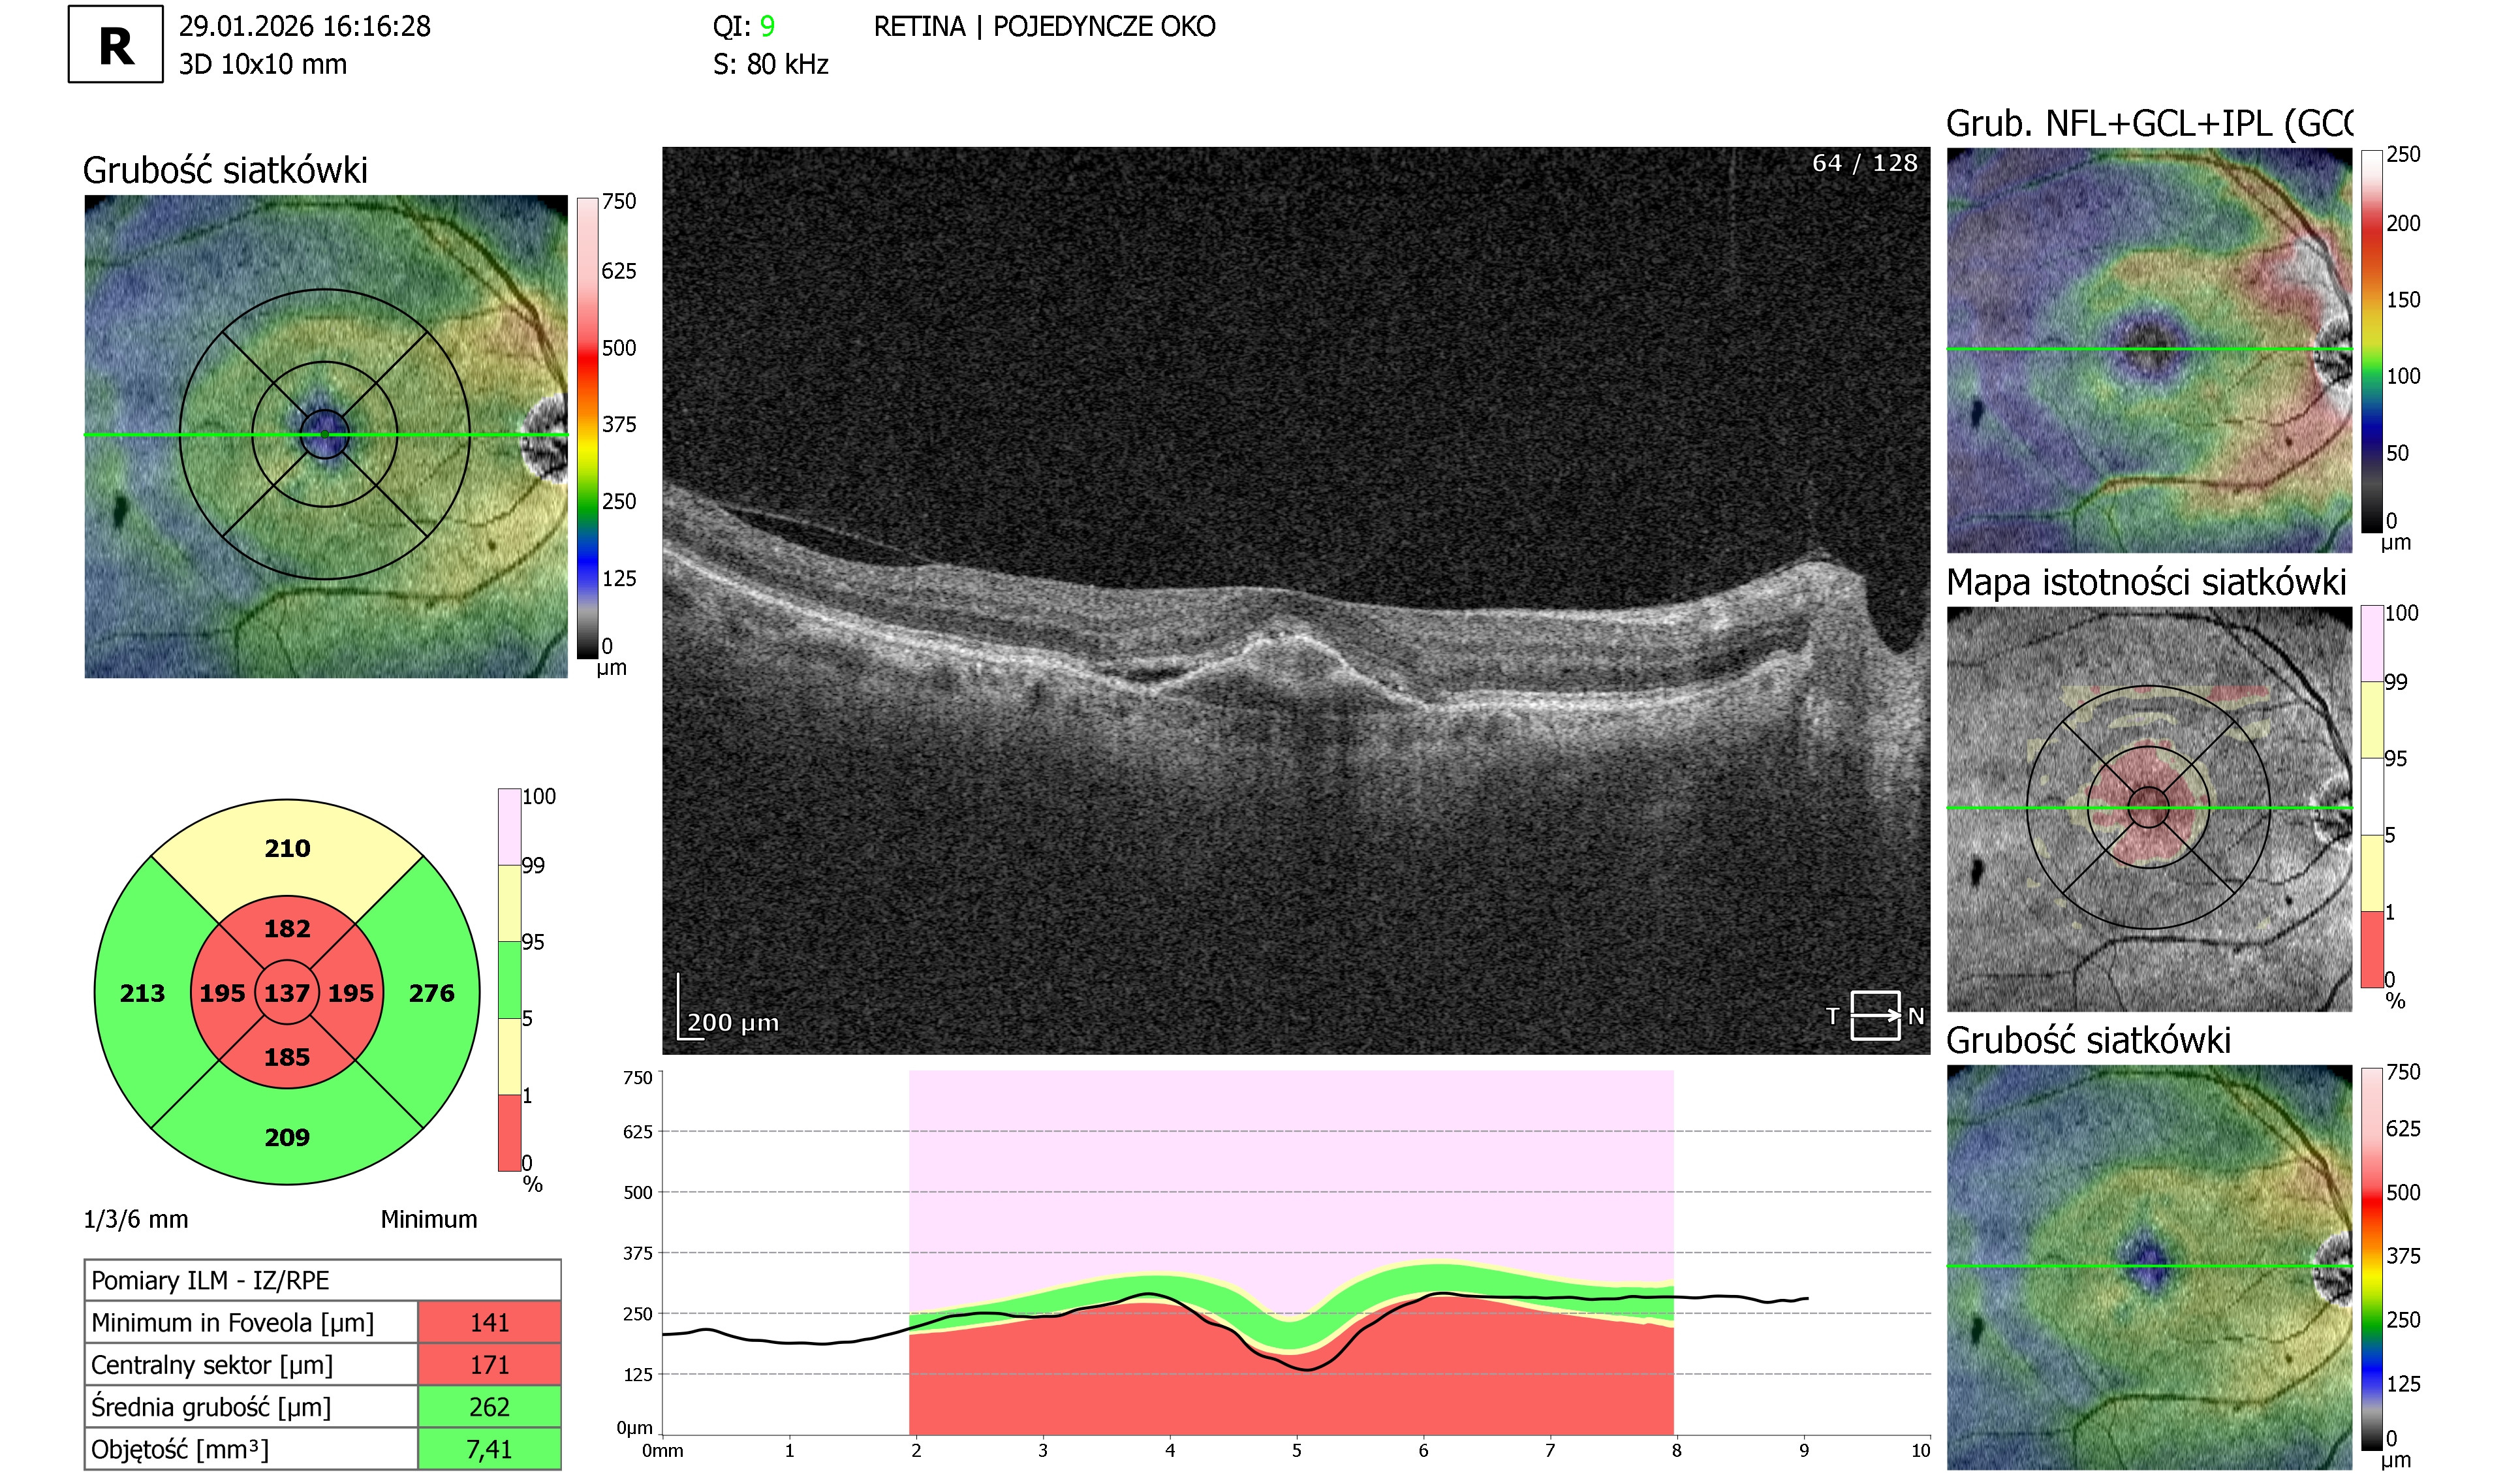The height and width of the screenshot is (1481, 2520).
Task: Click the Centralny sektor value 171
Action: (489, 1364)
